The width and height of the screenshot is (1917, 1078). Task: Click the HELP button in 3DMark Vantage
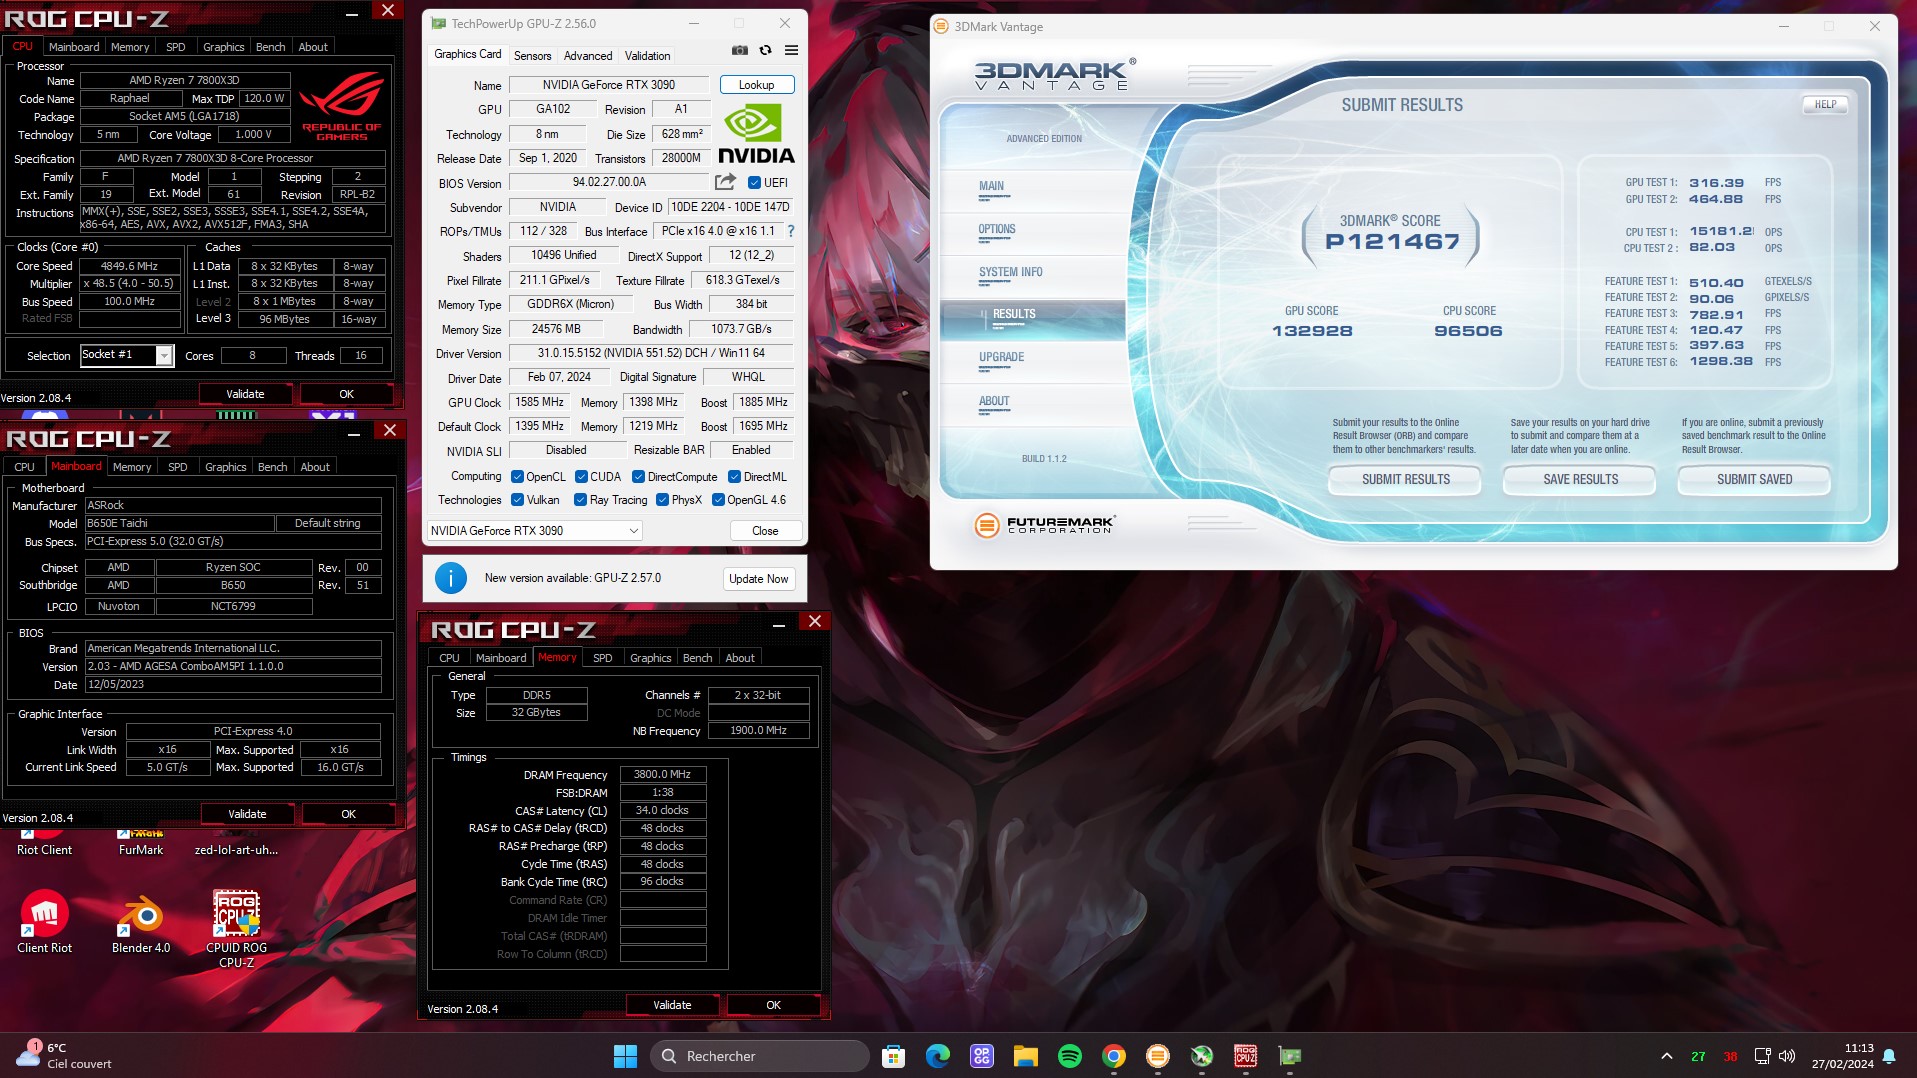pos(1825,104)
